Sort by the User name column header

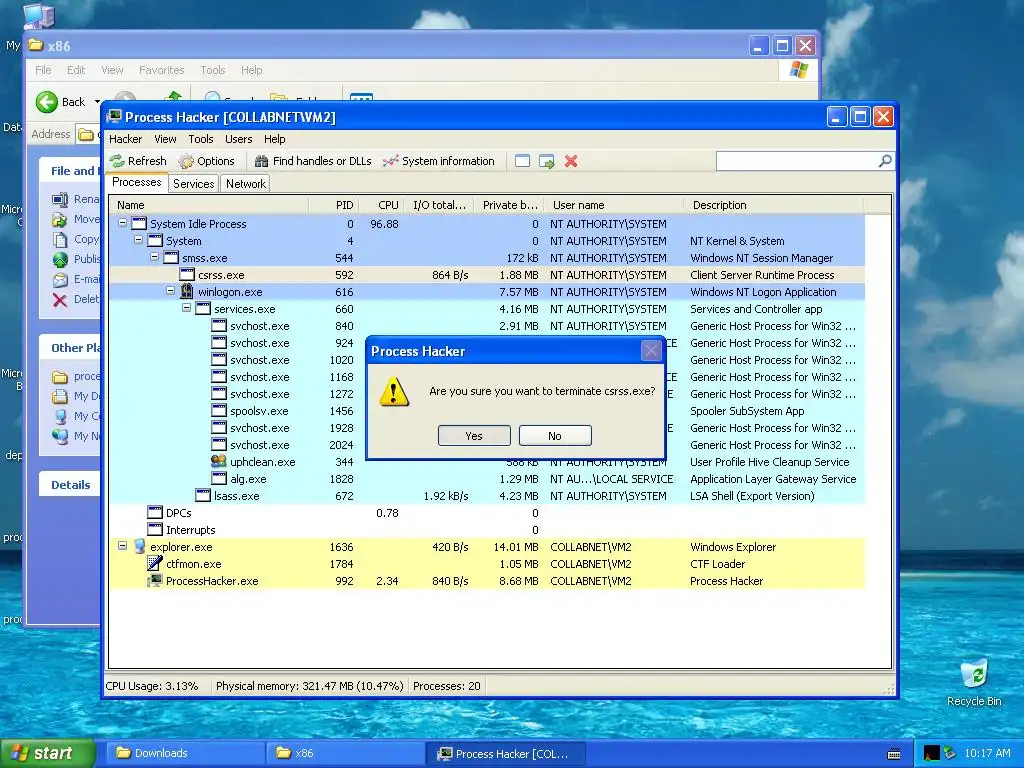coord(615,205)
